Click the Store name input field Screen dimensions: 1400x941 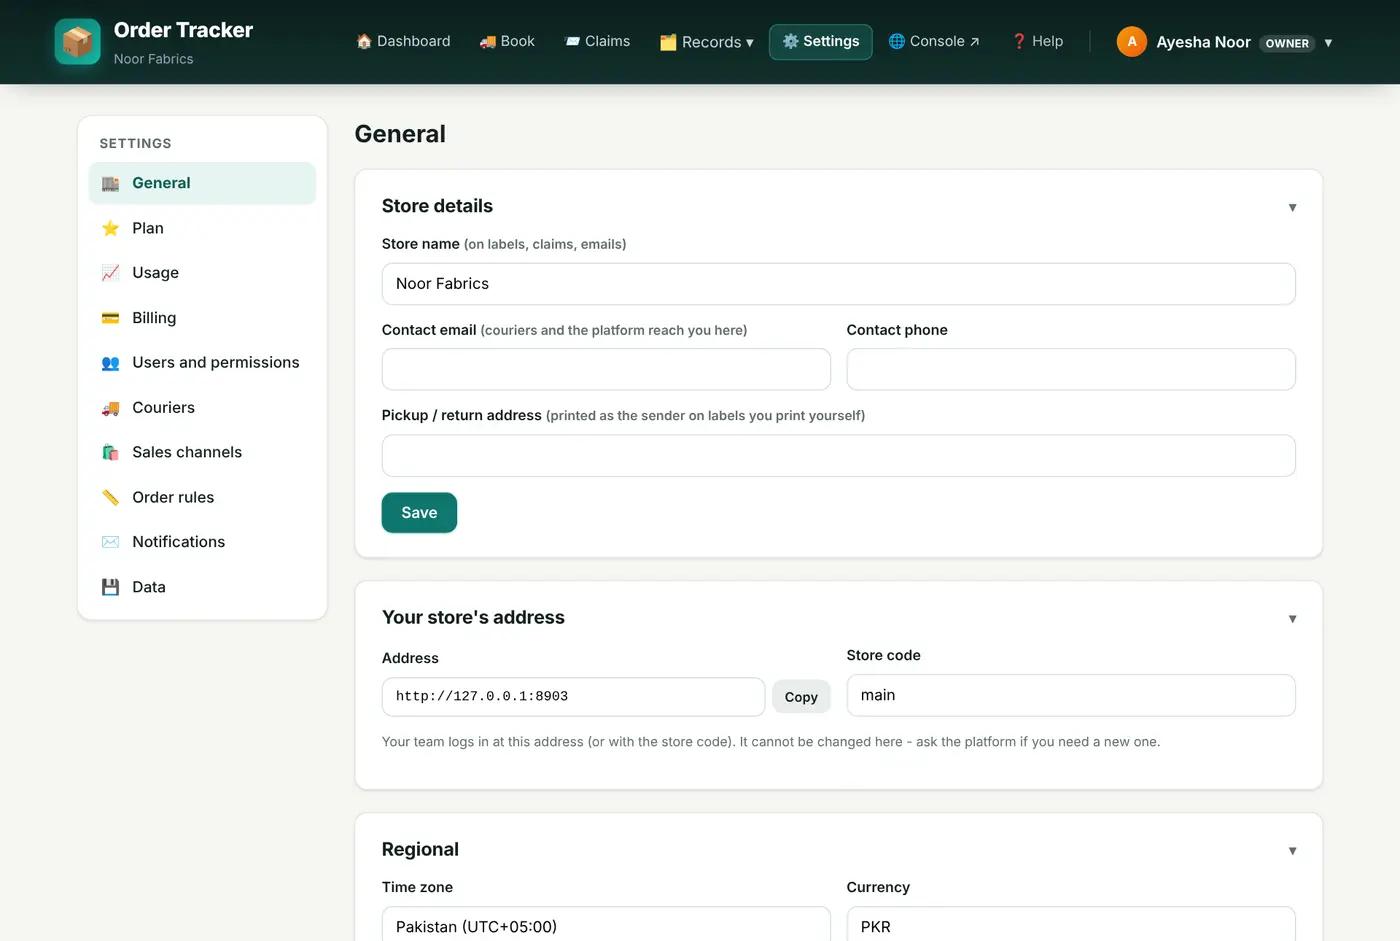click(x=839, y=284)
